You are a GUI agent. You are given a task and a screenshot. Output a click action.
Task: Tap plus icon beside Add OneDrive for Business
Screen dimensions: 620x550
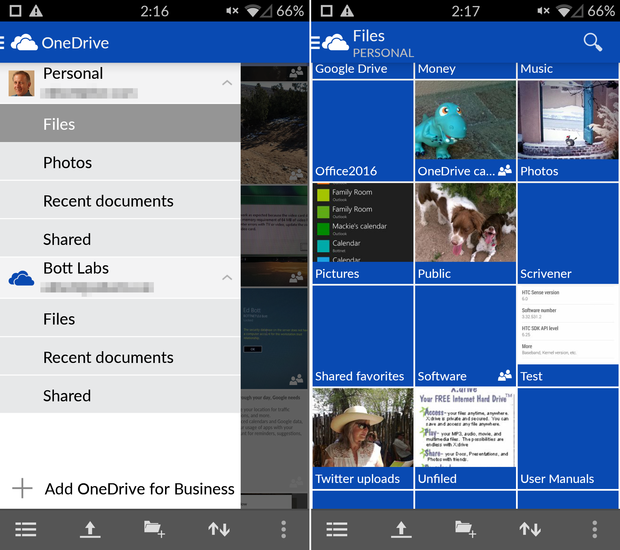[22, 488]
